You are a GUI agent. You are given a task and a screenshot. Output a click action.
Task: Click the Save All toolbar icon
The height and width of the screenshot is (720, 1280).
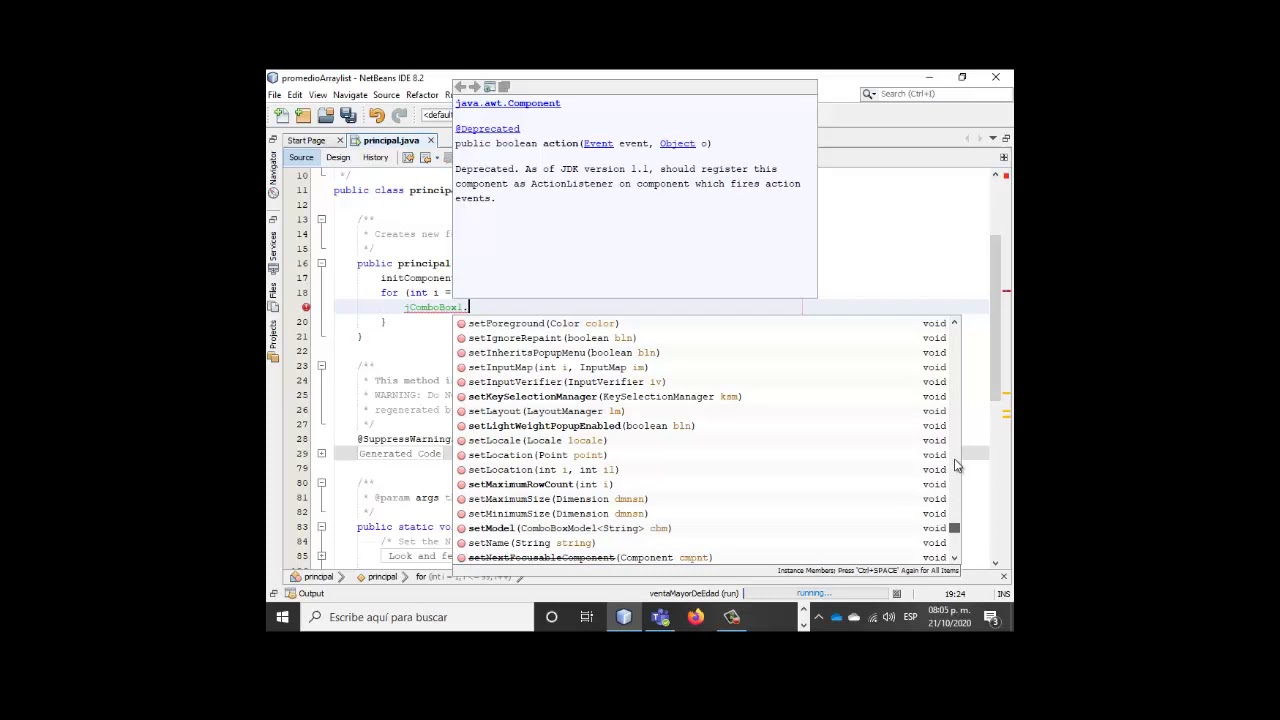pyautogui.click(x=348, y=116)
